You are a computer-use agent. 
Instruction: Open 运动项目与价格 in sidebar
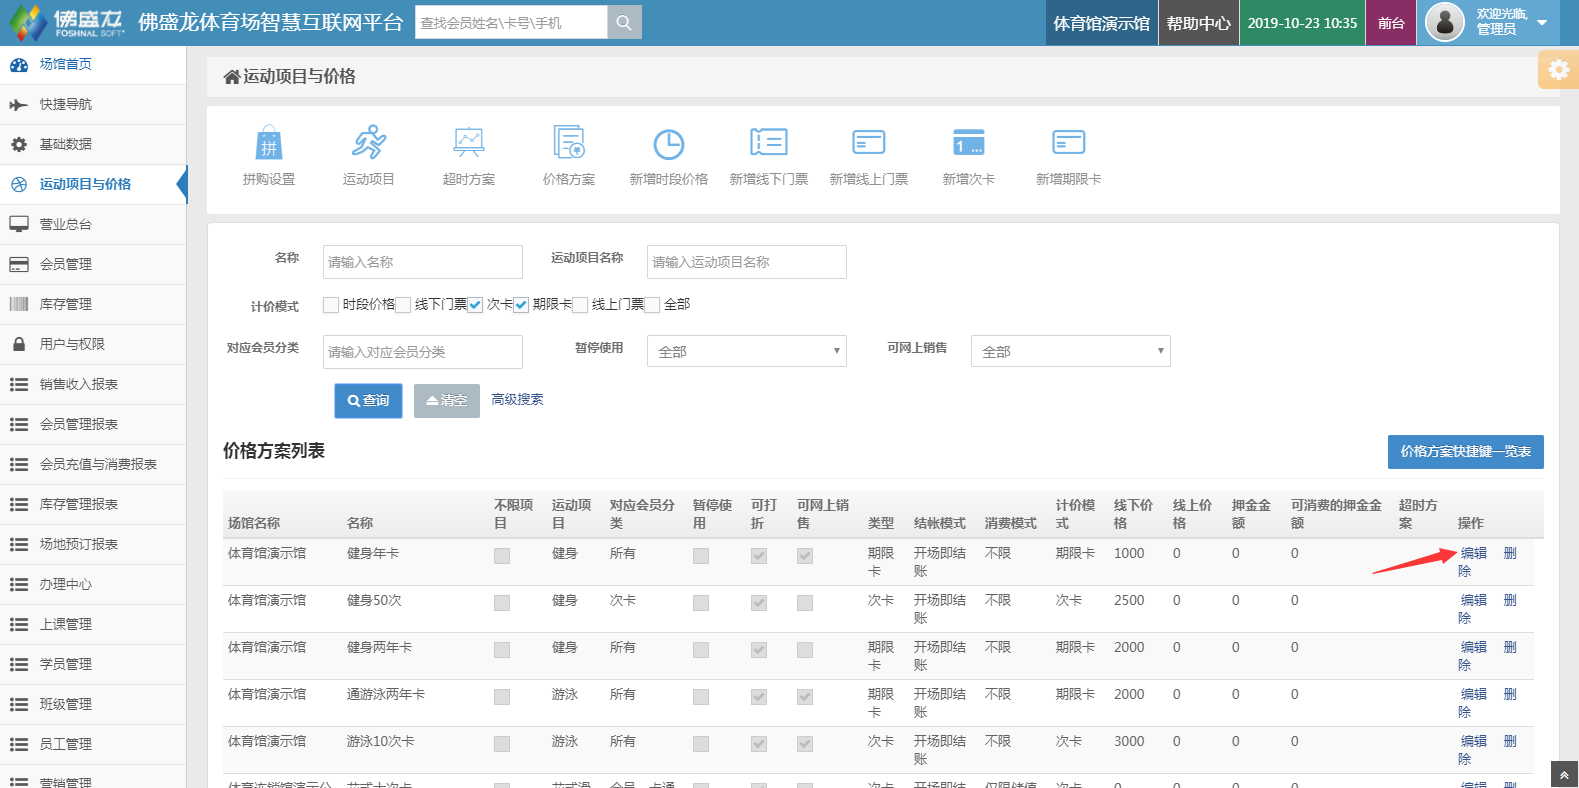pos(93,185)
